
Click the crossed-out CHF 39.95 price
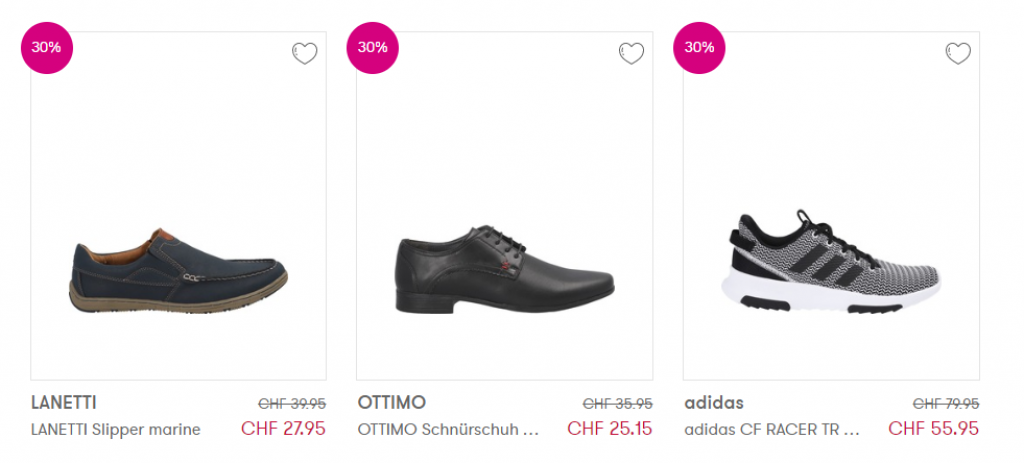point(292,404)
